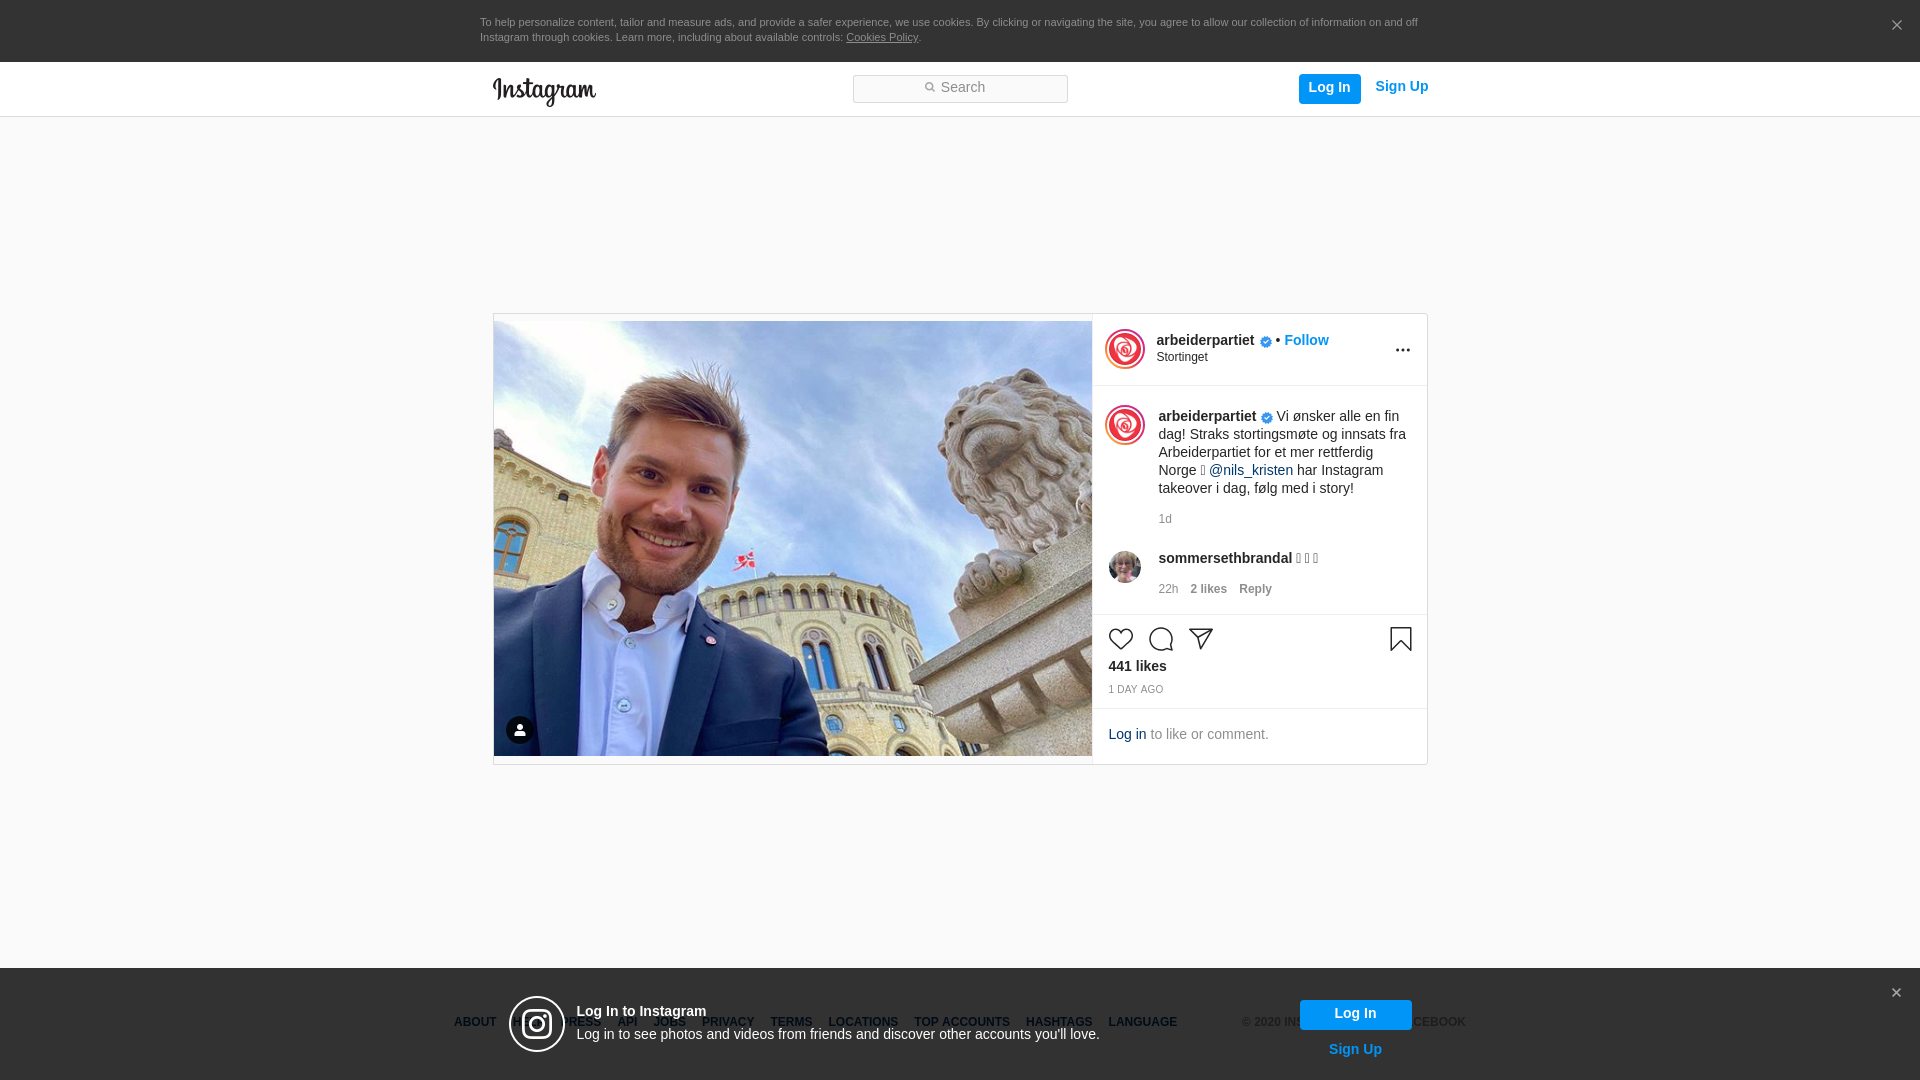Click the header Sign Up link
Image resolution: width=1920 pixels, height=1080 pixels.
pyautogui.click(x=1401, y=87)
